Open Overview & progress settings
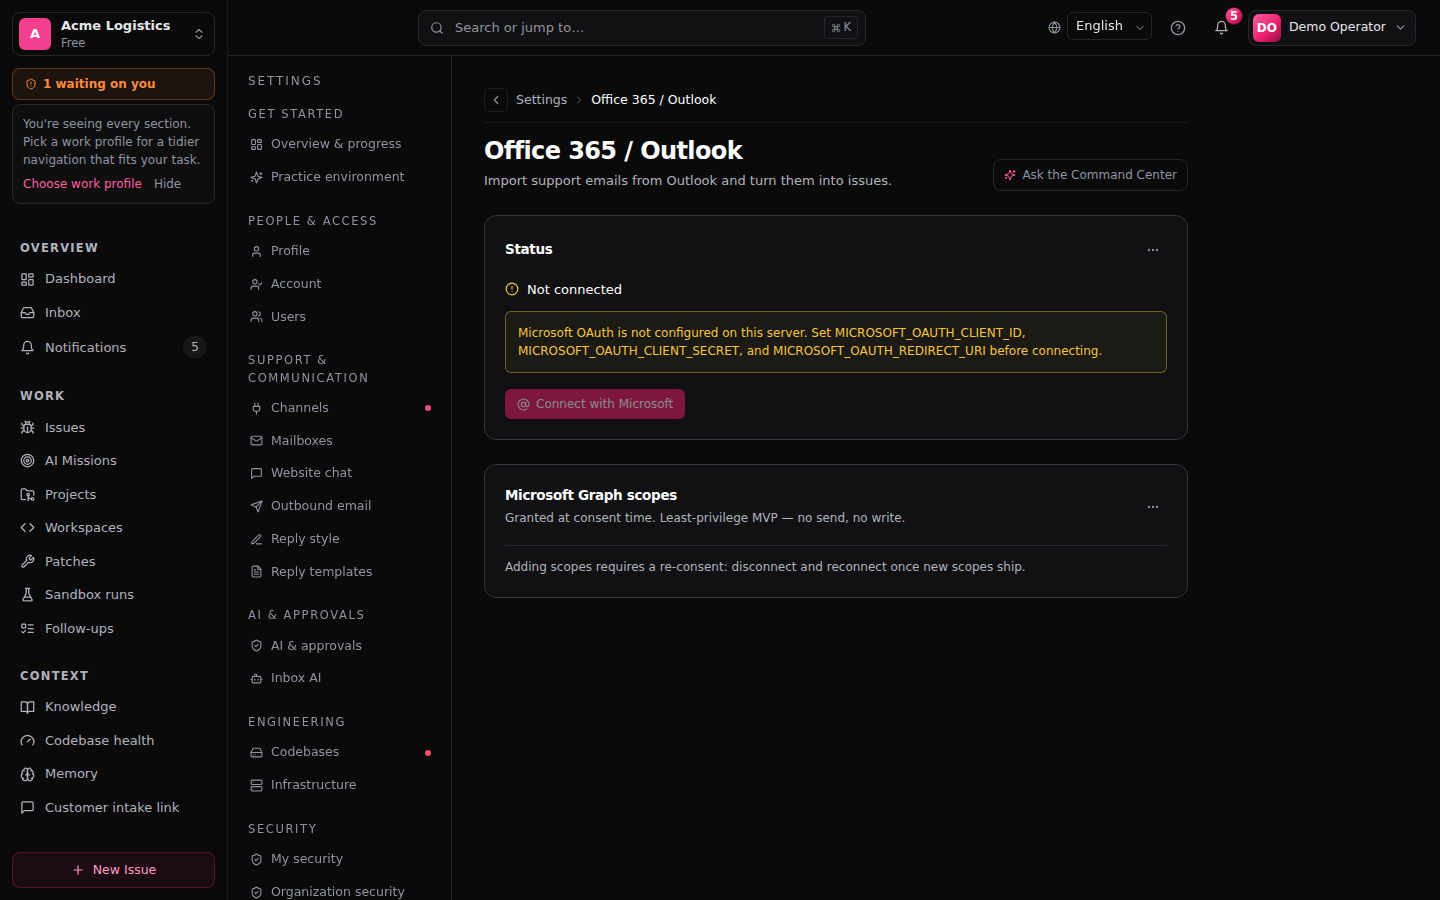 tap(340, 144)
